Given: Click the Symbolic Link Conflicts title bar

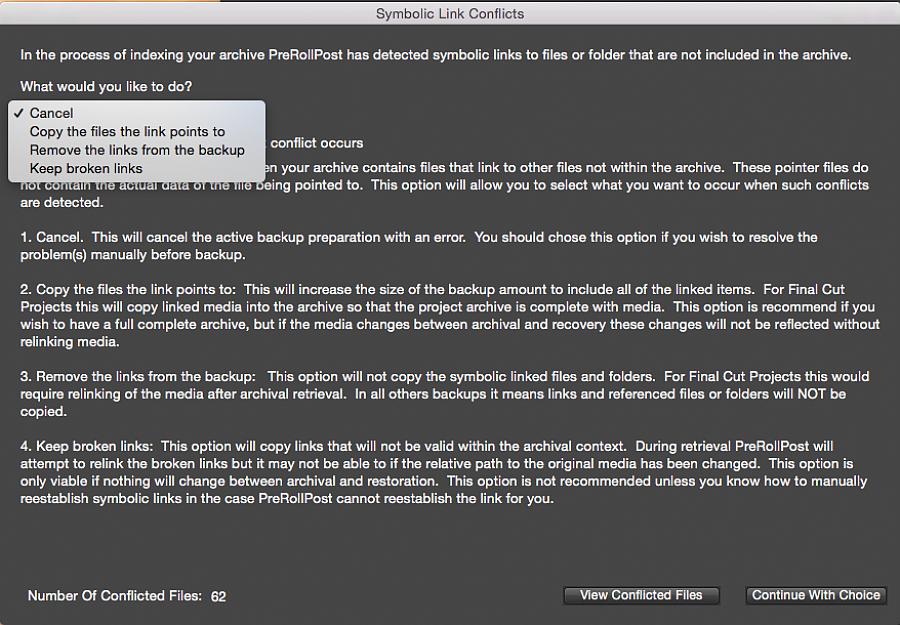Looking at the screenshot, I should point(450,14).
